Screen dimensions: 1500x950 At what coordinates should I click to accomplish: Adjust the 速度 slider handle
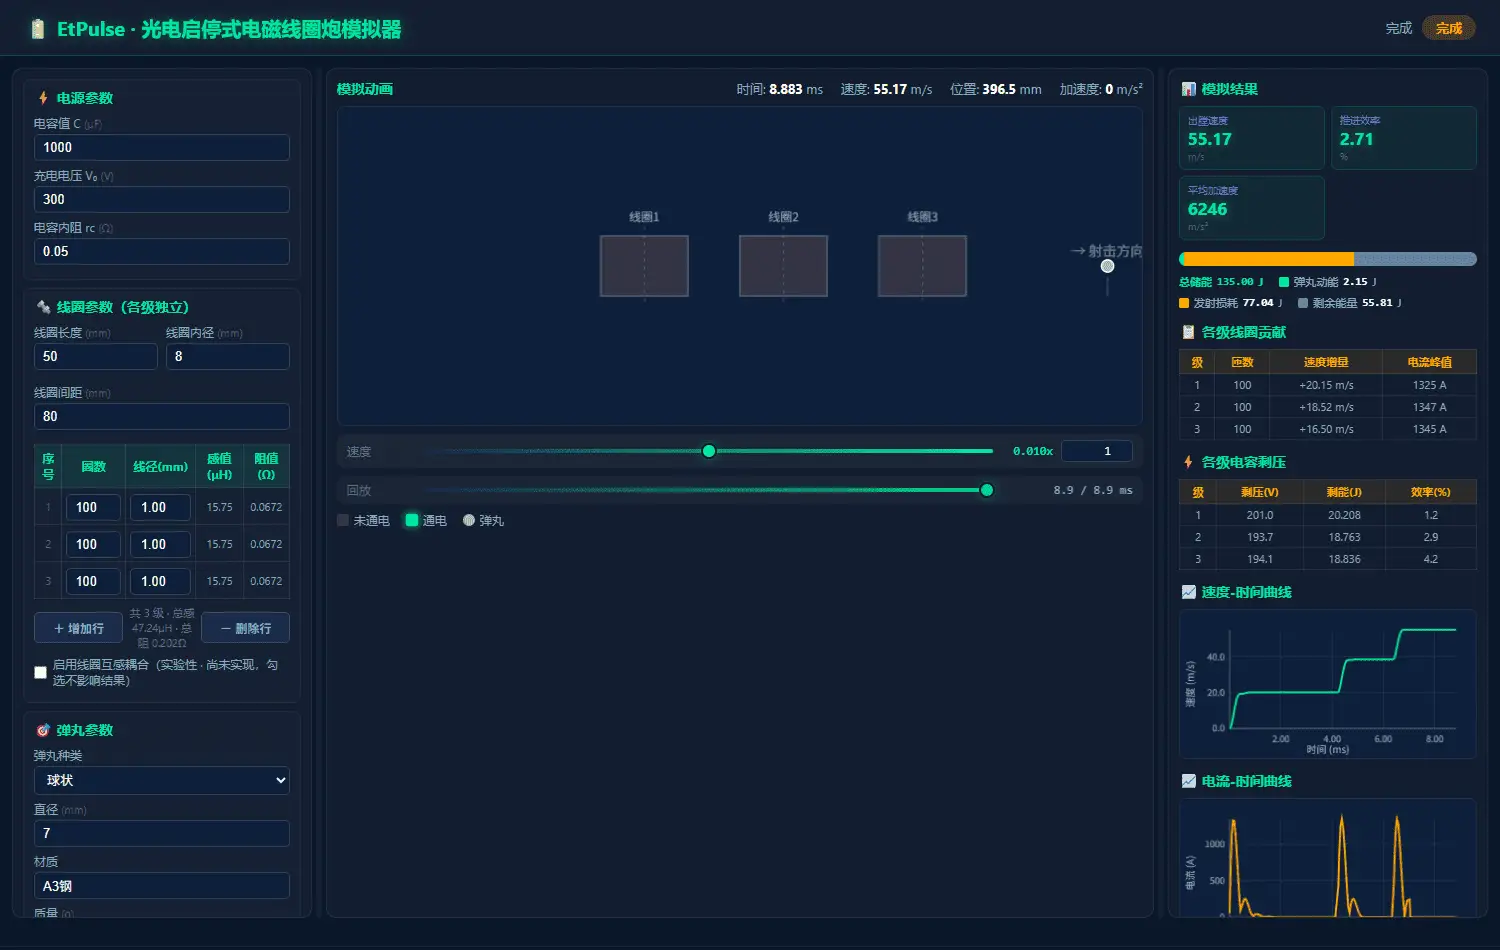tap(709, 451)
